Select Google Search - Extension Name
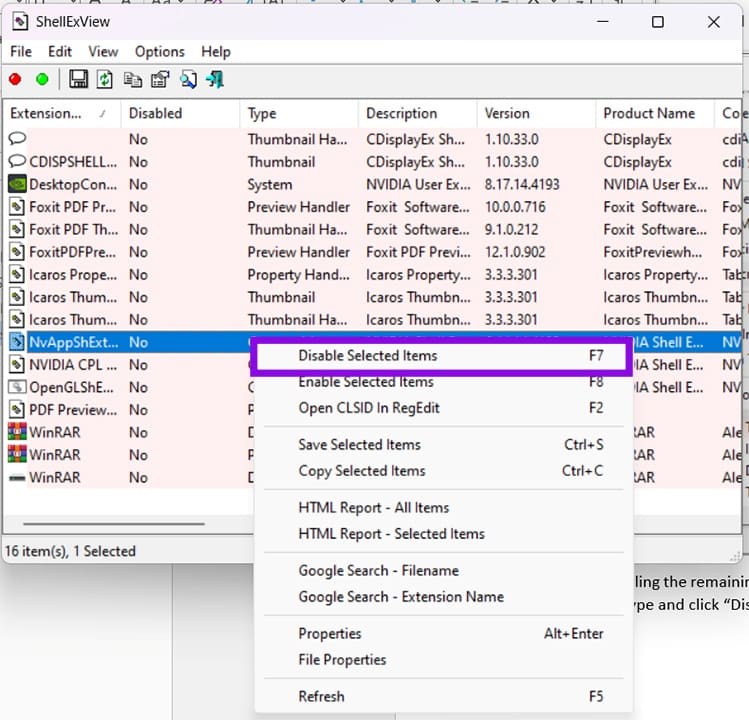The width and height of the screenshot is (749, 720). (x=444, y=597)
